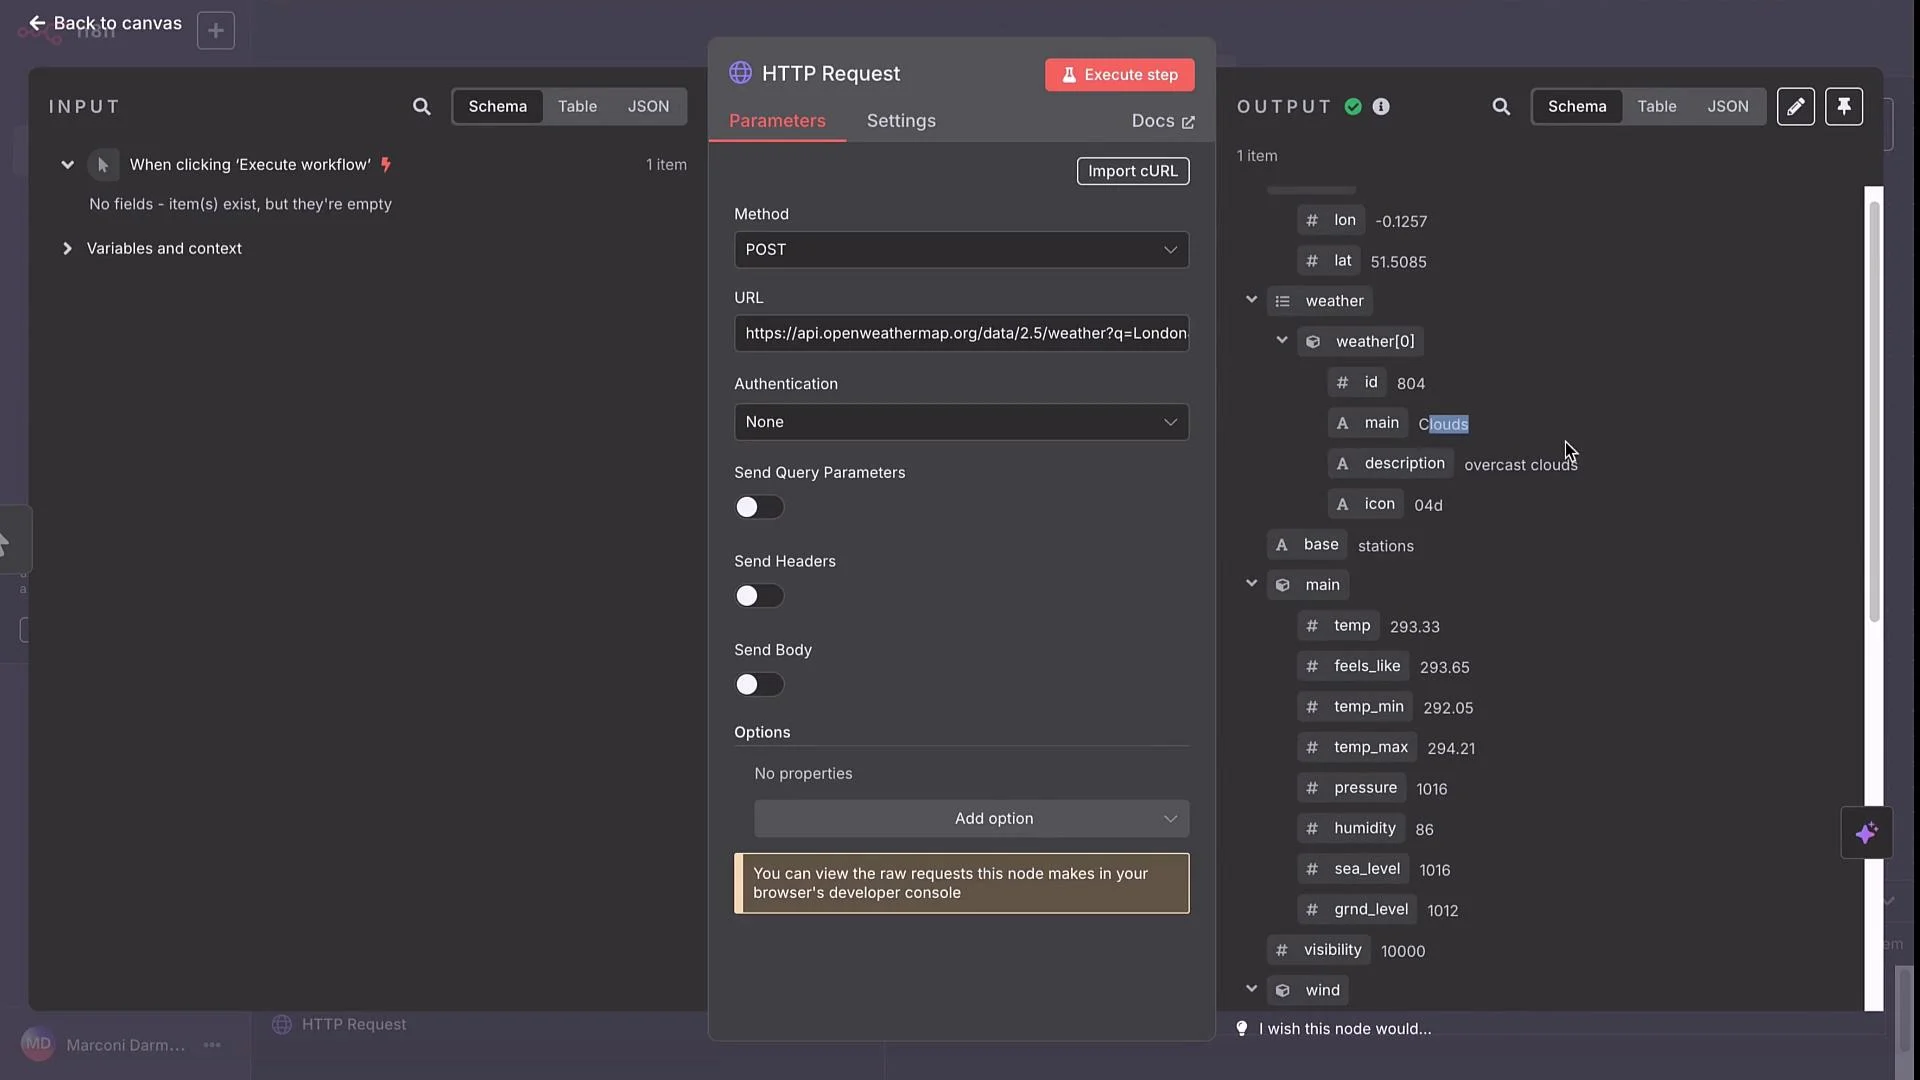Click the pencil edit output icon
The image size is (1920, 1080).
tap(1796, 106)
